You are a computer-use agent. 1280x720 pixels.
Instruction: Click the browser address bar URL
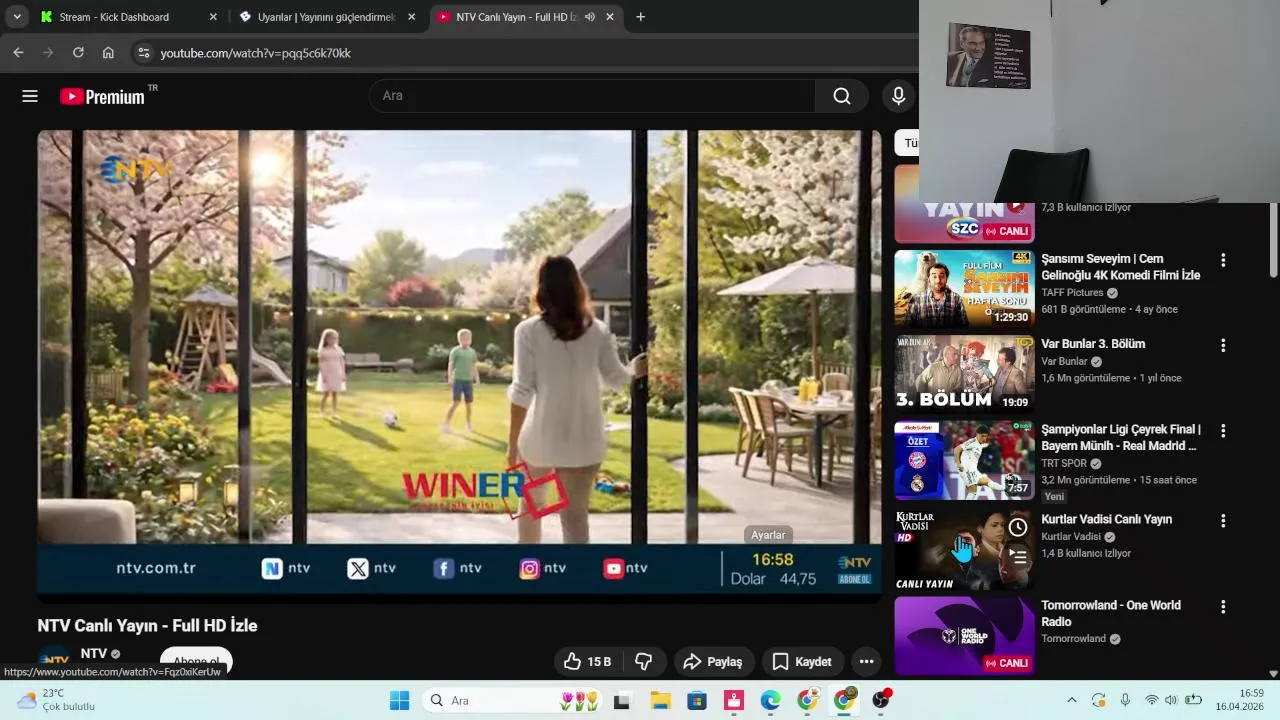255,53
